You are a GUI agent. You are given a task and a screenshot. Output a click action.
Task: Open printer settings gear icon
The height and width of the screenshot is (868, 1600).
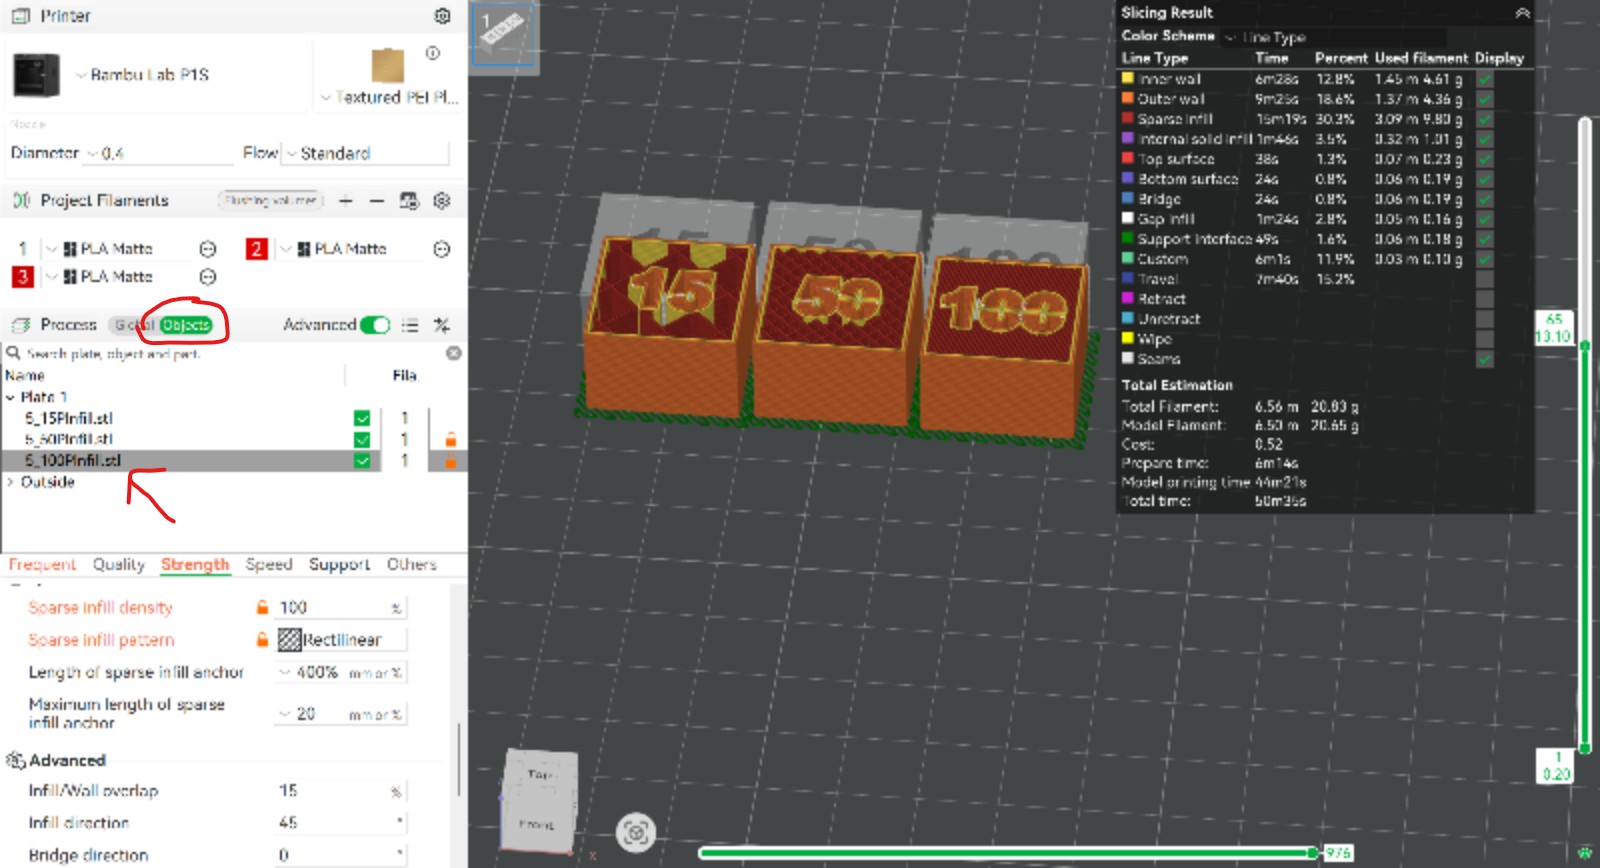442,16
